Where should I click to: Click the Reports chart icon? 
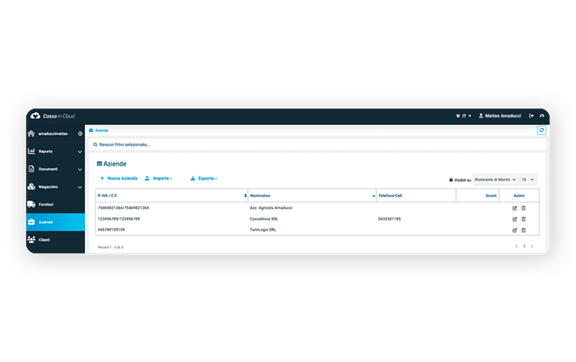pos(31,151)
